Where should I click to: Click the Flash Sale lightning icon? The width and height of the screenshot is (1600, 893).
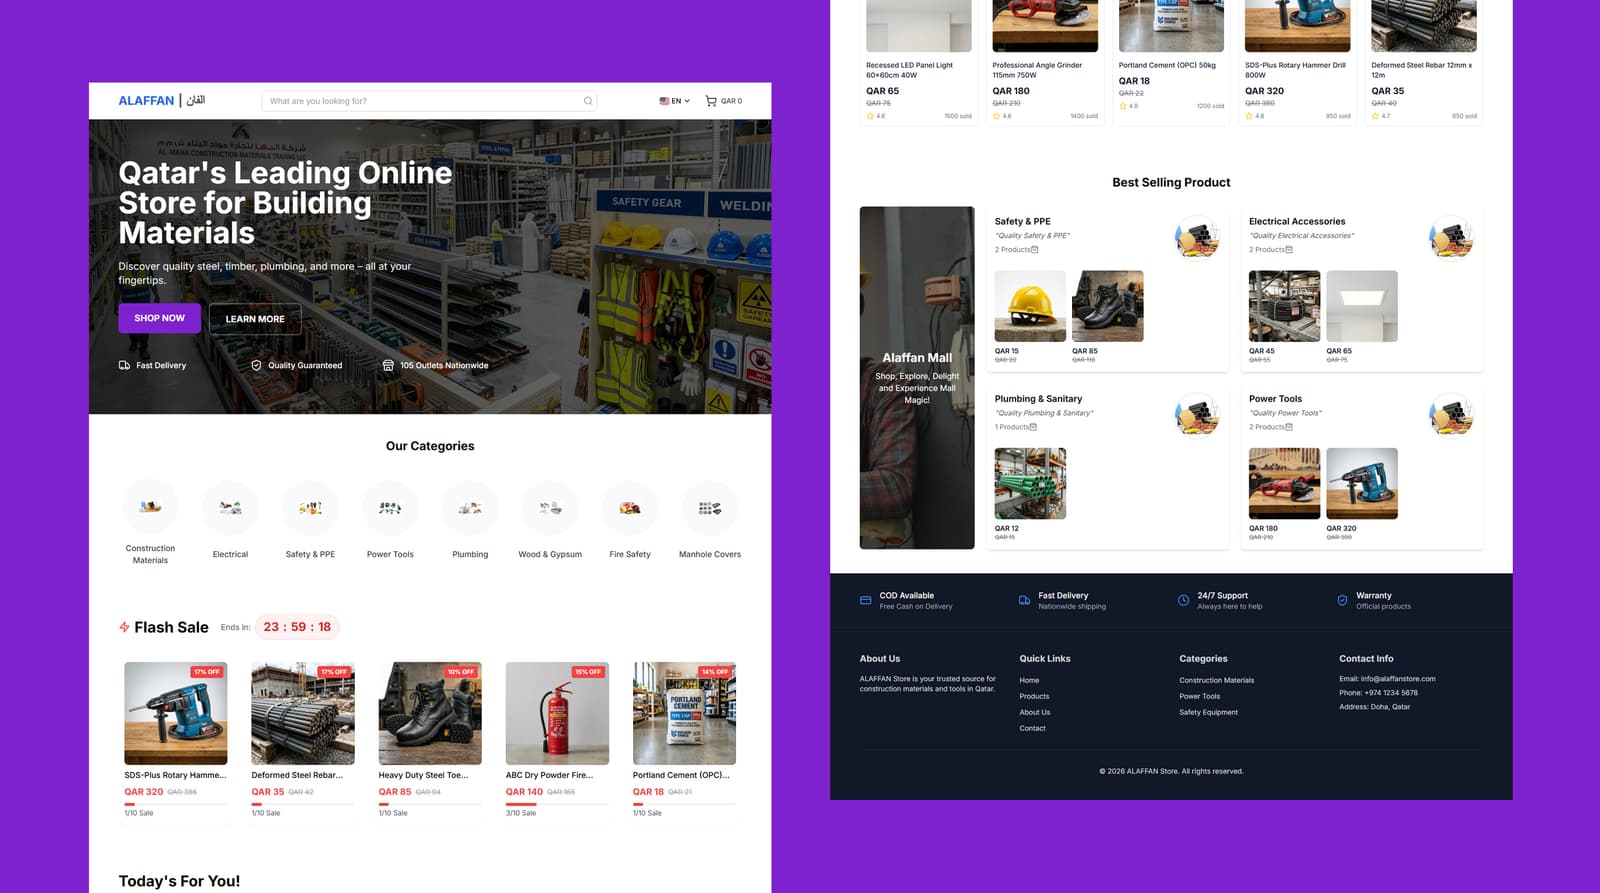click(124, 627)
